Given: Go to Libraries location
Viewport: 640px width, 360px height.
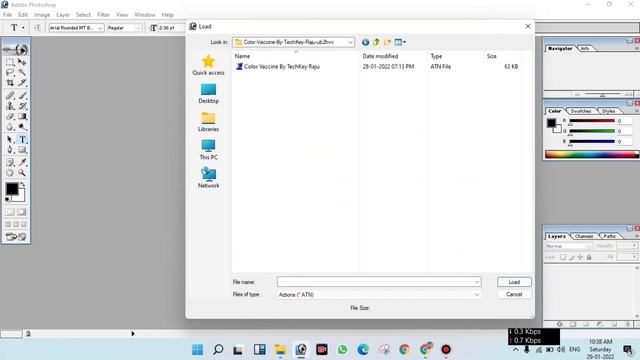Looking at the screenshot, I should pyautogui.click(x=208, y=122).
